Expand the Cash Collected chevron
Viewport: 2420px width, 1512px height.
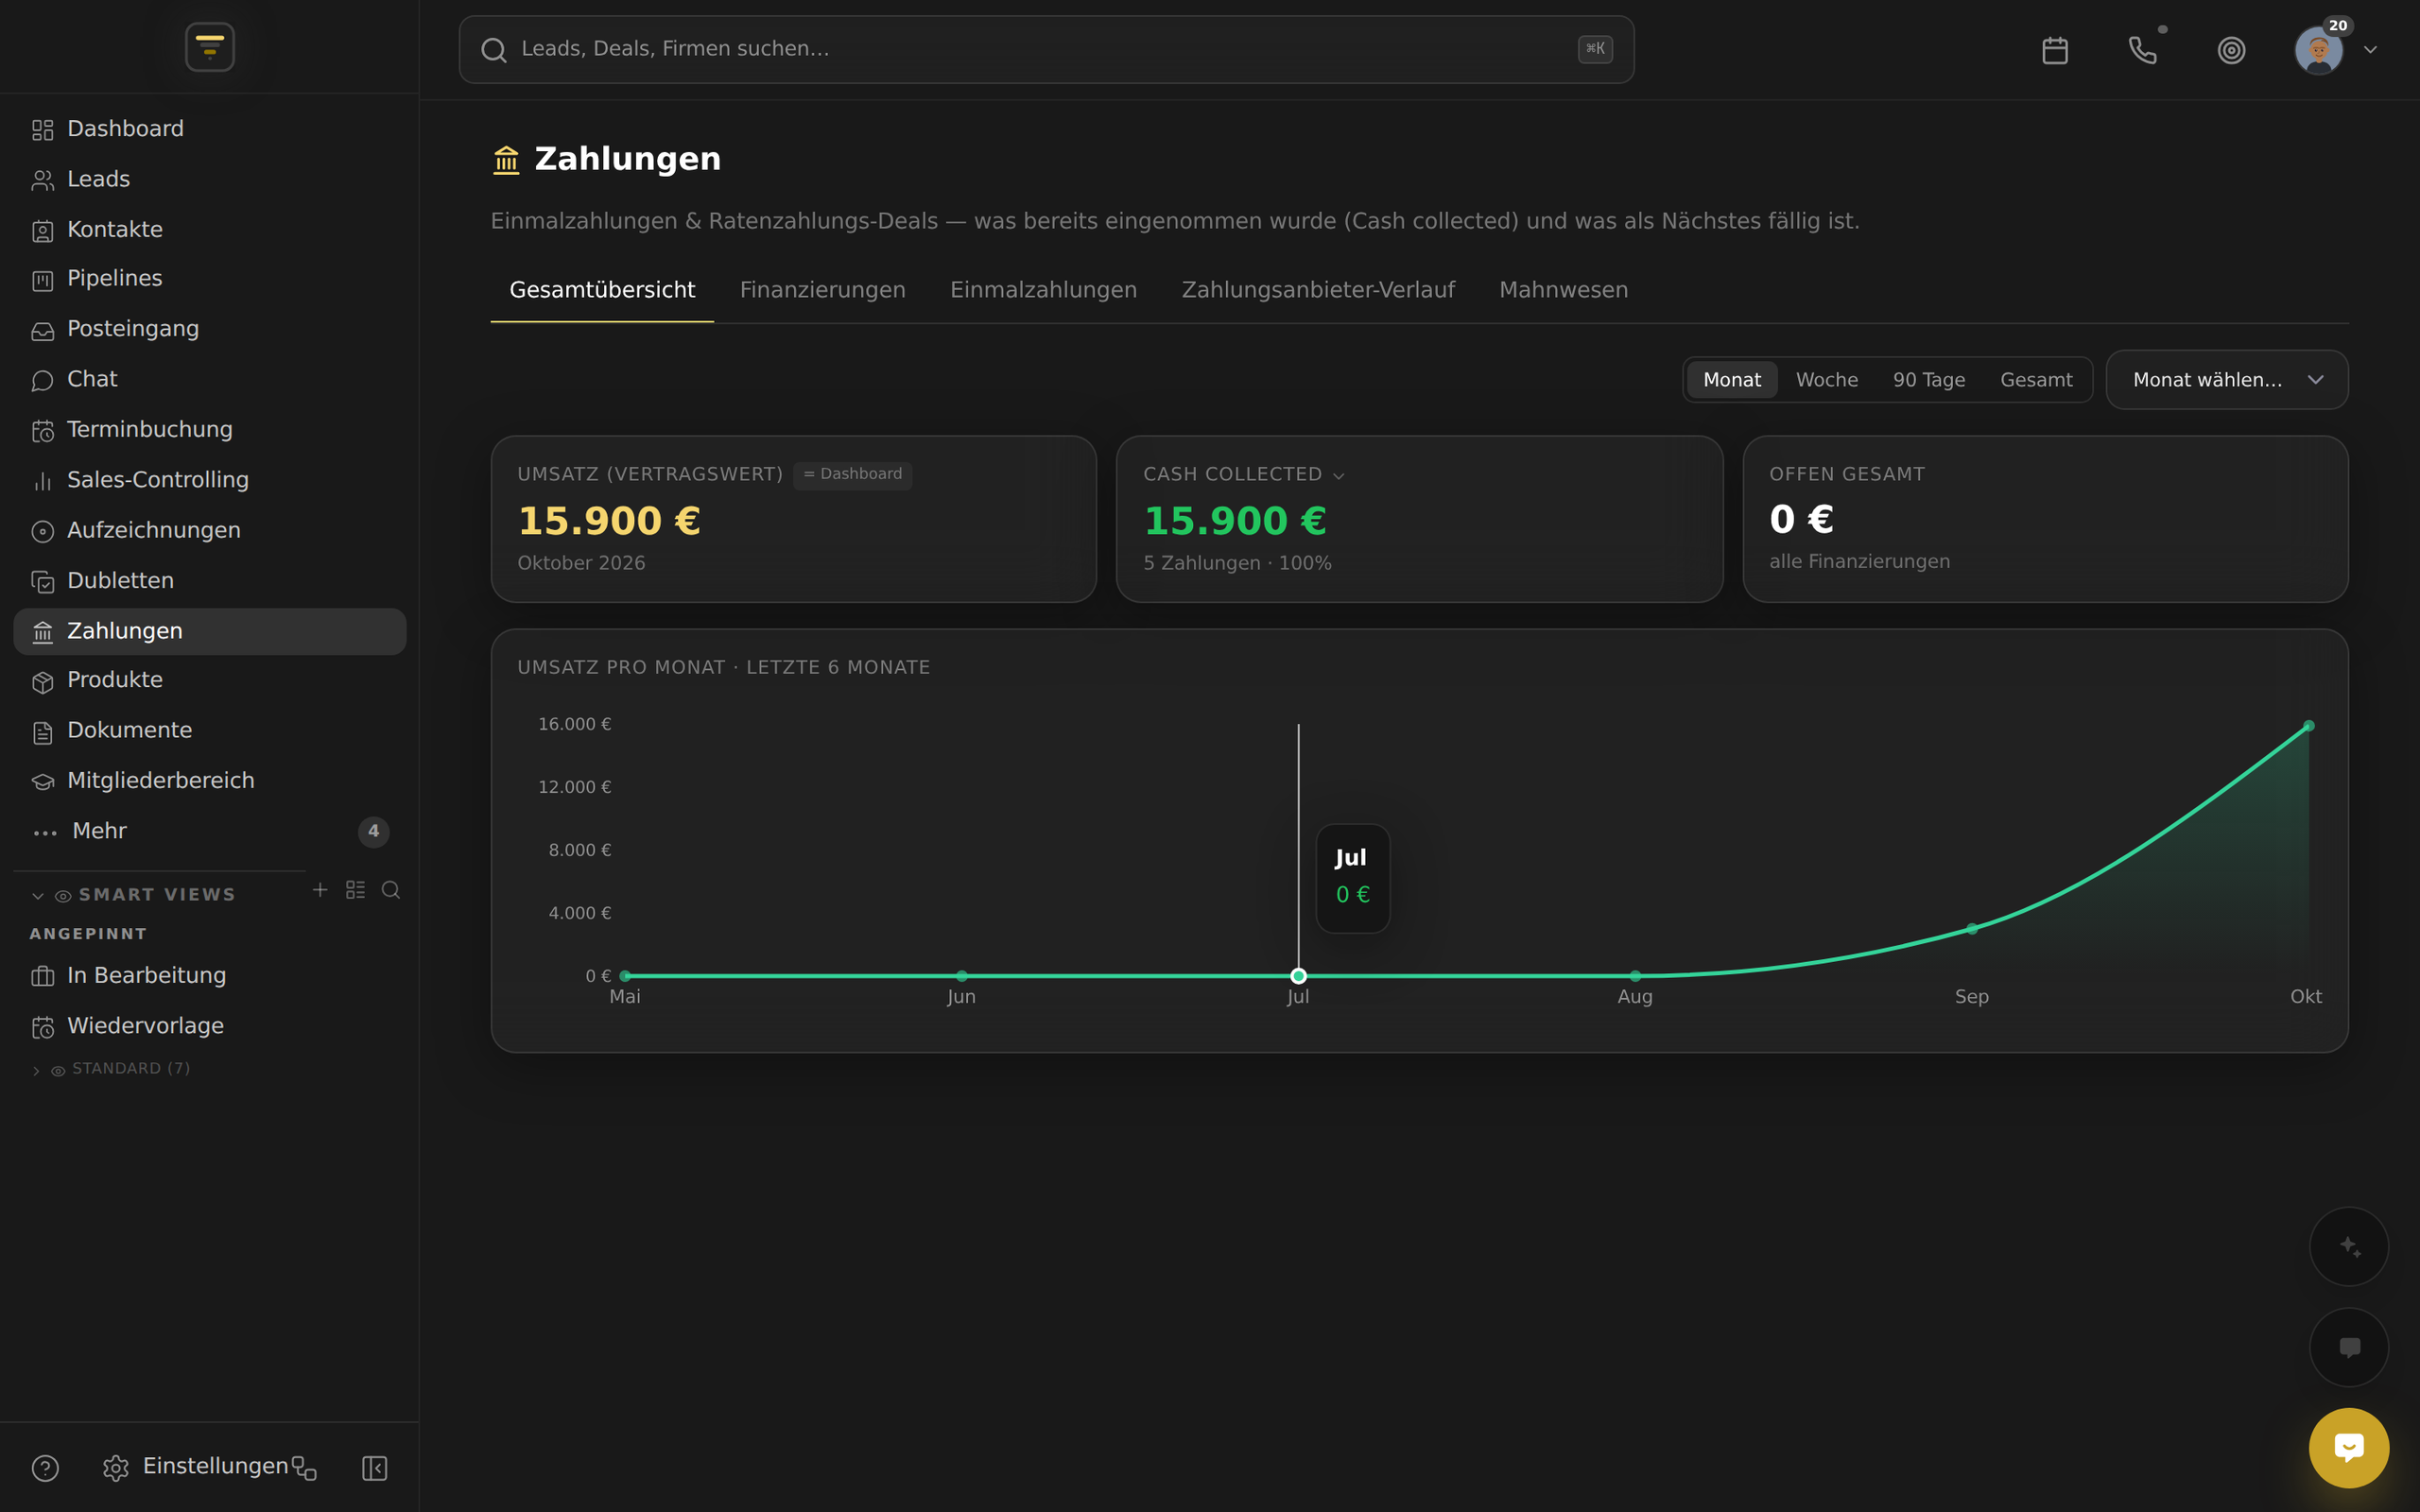pos(1339,476)
